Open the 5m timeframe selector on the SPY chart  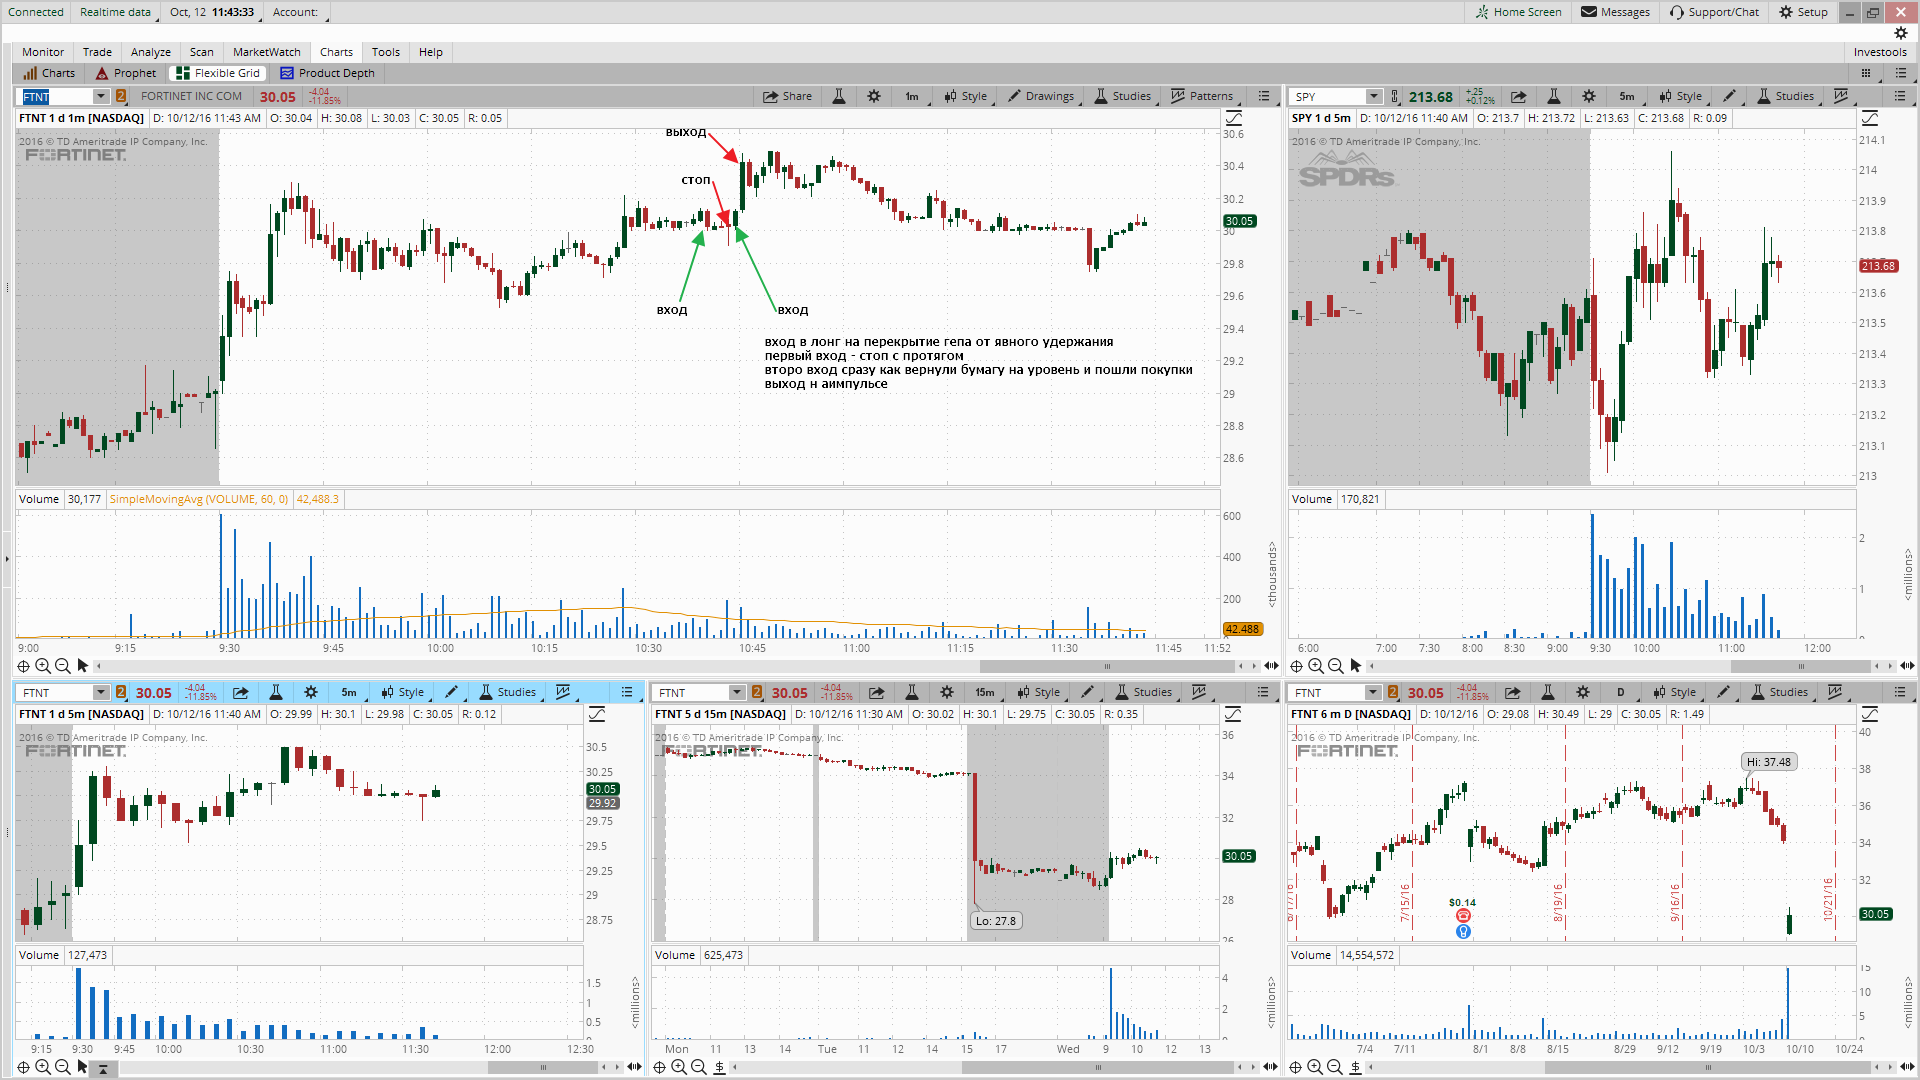(x=1627, y=96)
